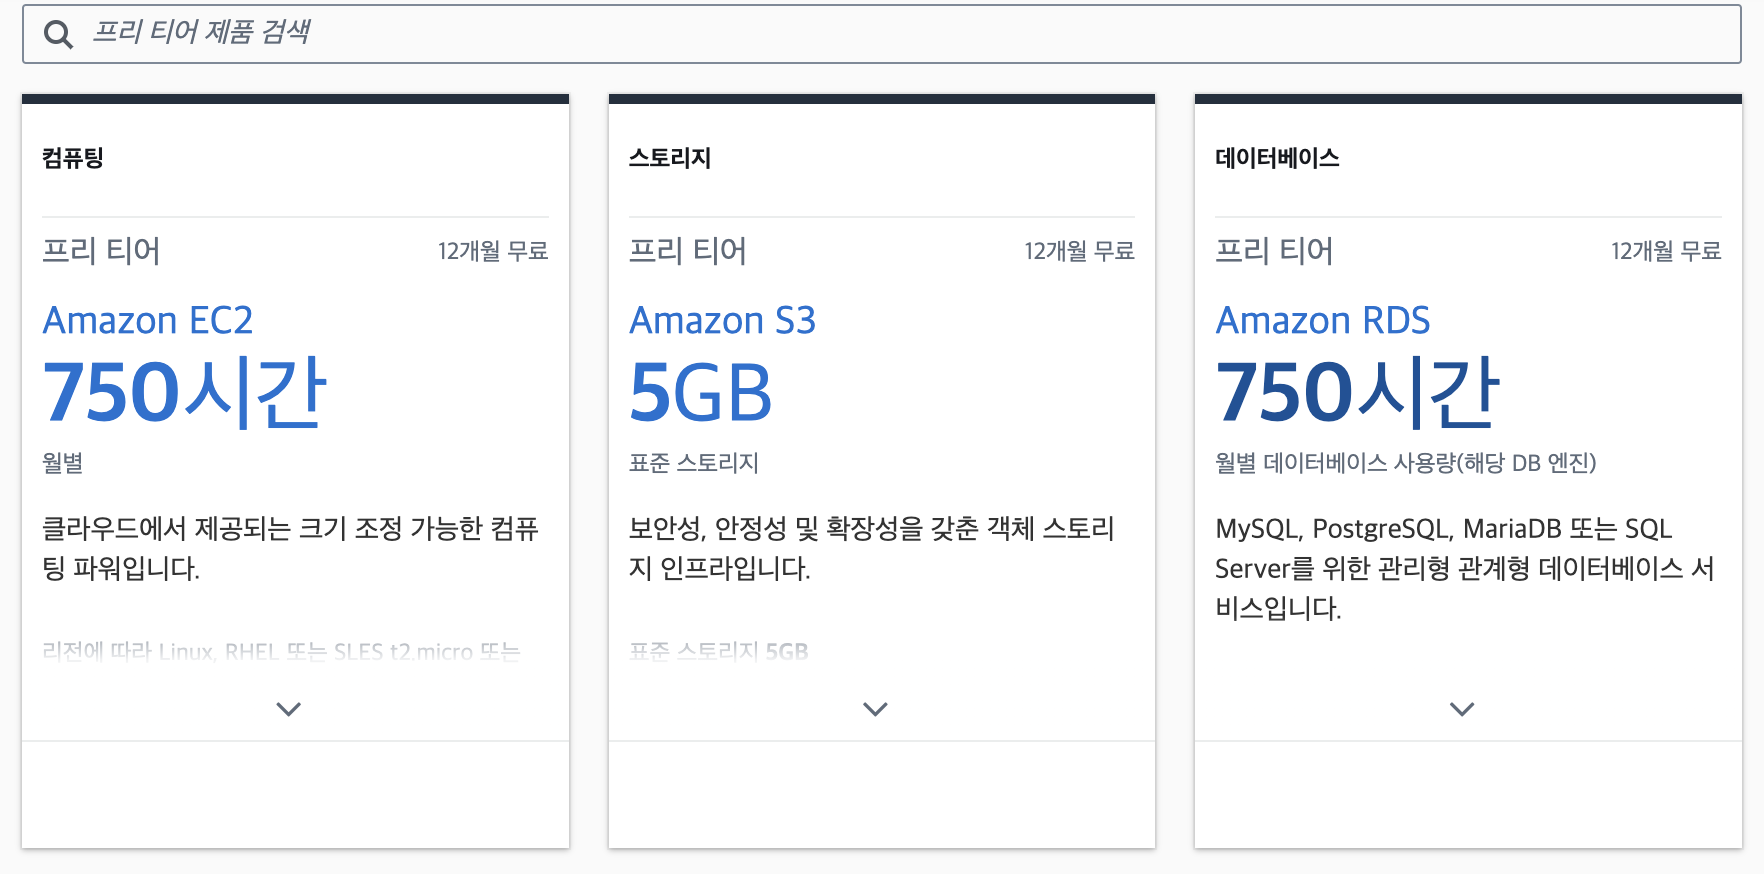Click the search magnifier icon
Screen dimensions: 1764x874
pyautogui.click(x=58, y=35)
